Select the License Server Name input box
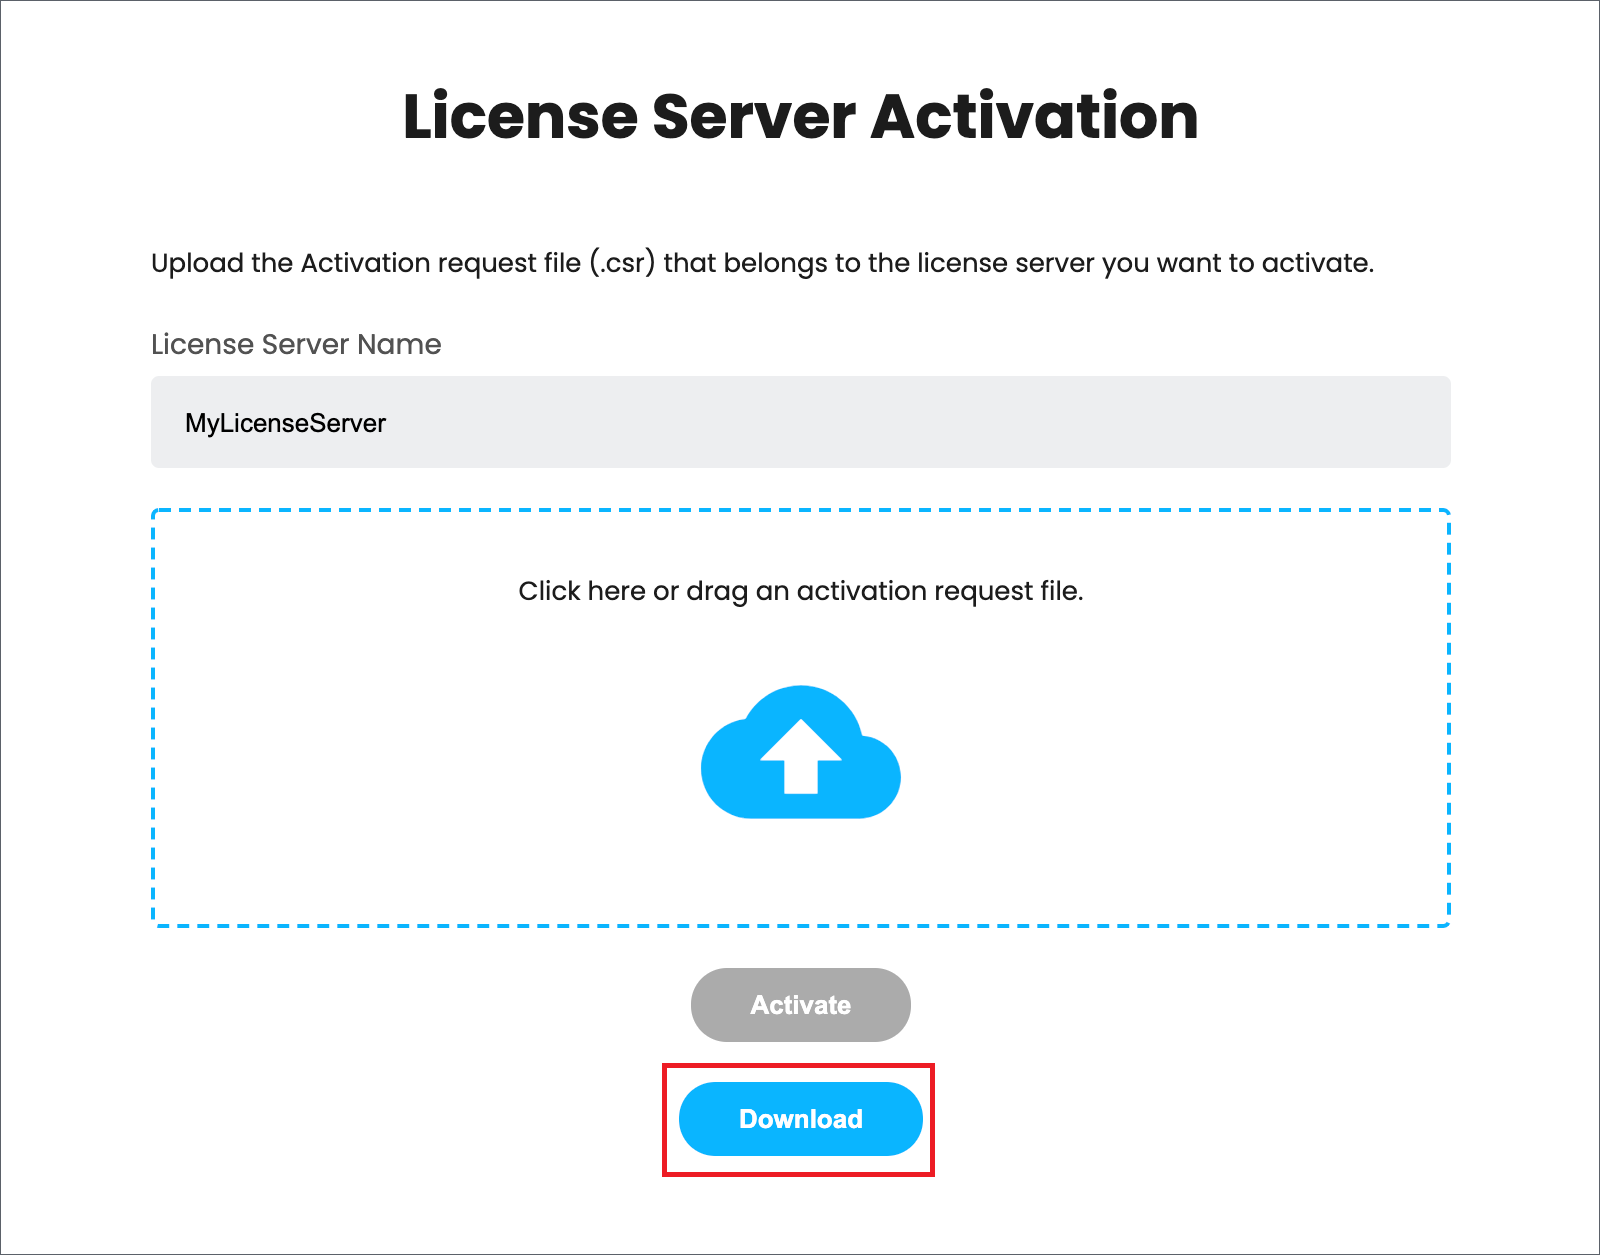This screenshot has width=1600, height=1255. [x=800, y=422]
